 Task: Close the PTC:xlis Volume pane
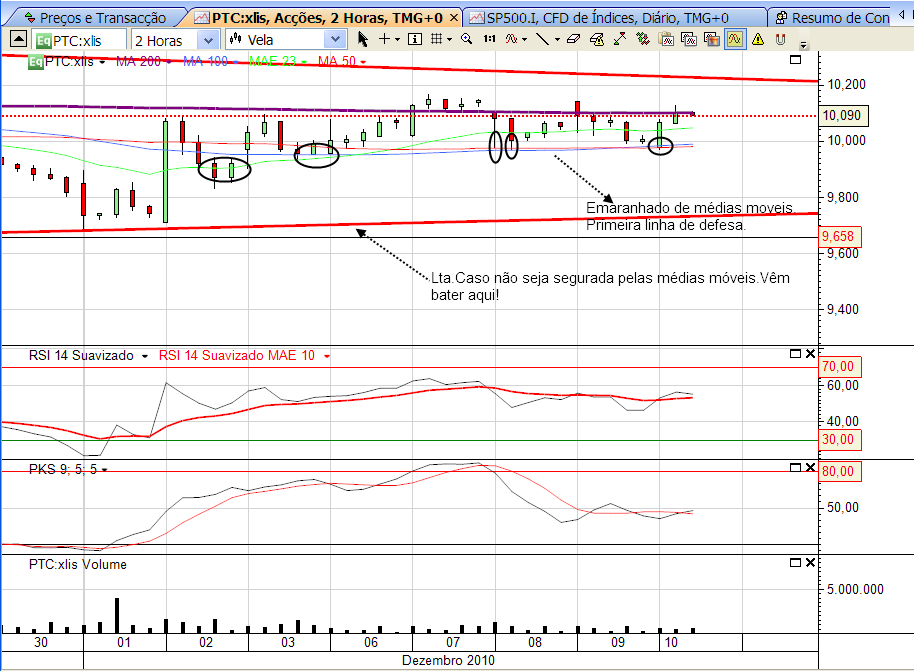click(810, 563)
